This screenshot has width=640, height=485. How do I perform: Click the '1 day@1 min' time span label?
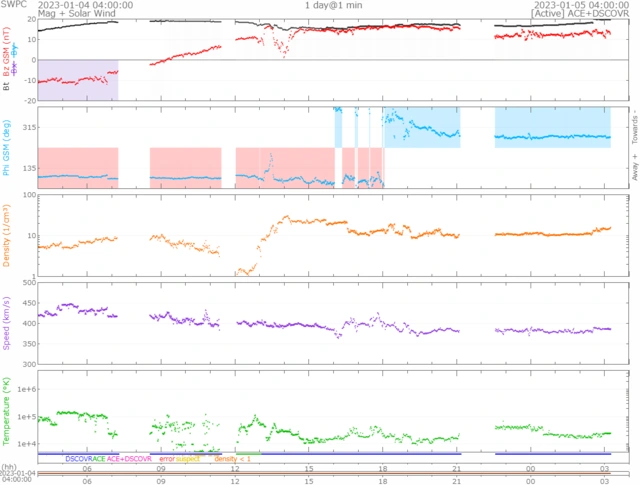pos(333,5)
